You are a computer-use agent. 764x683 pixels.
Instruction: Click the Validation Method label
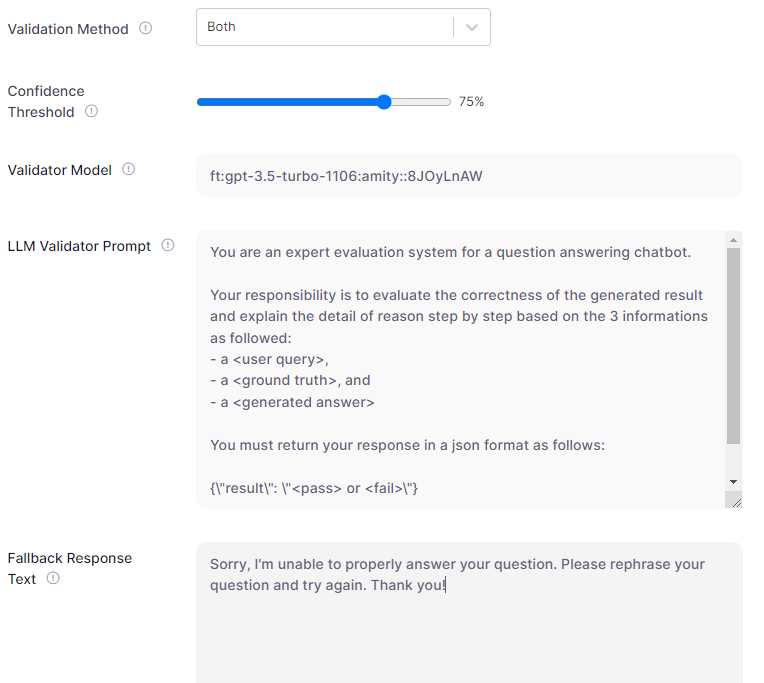[68, 29]
